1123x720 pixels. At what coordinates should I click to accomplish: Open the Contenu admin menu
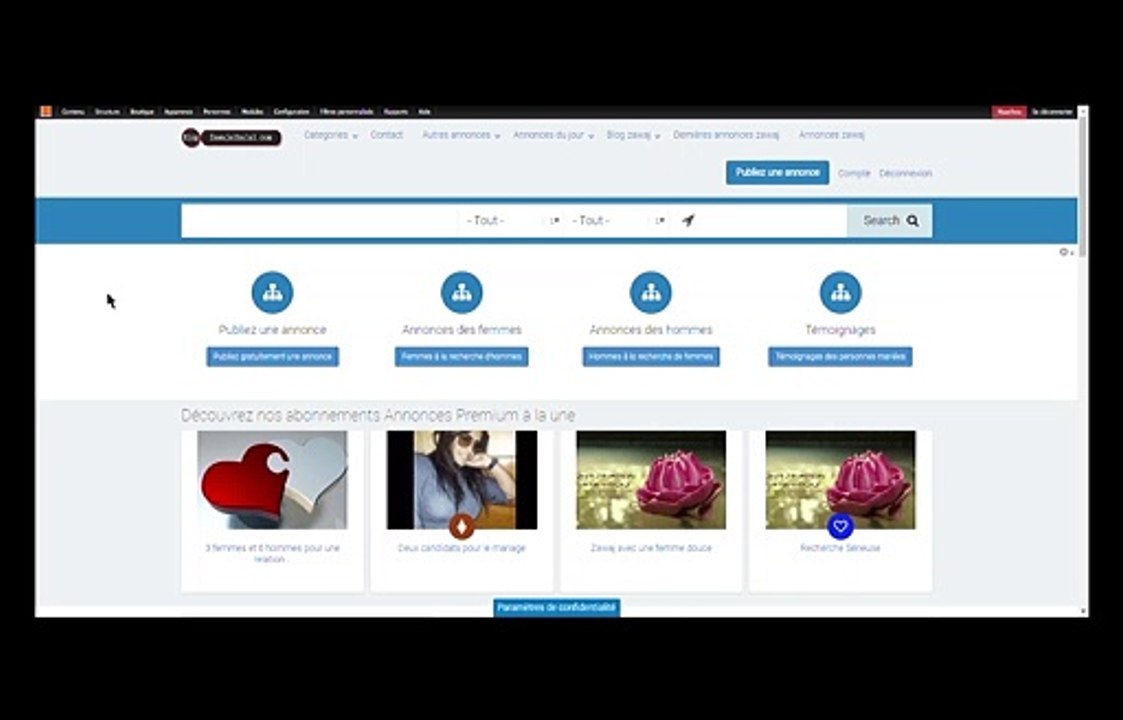click(72, 112)
